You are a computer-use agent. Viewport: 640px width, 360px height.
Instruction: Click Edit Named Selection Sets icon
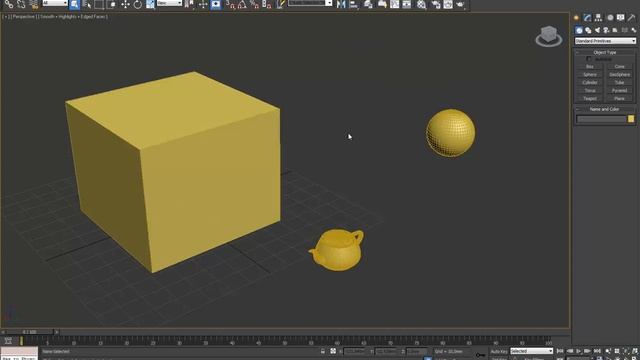280,4
